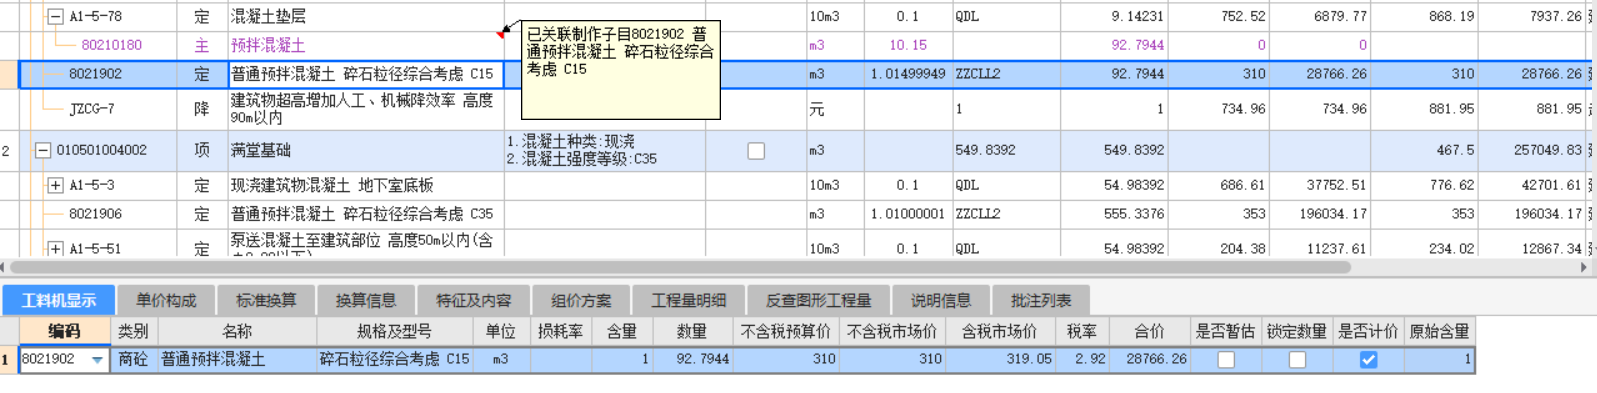Toggle the 是否暂估 checkbox for 8021902
1597x393 pixels.
[x=1226, y=360]
